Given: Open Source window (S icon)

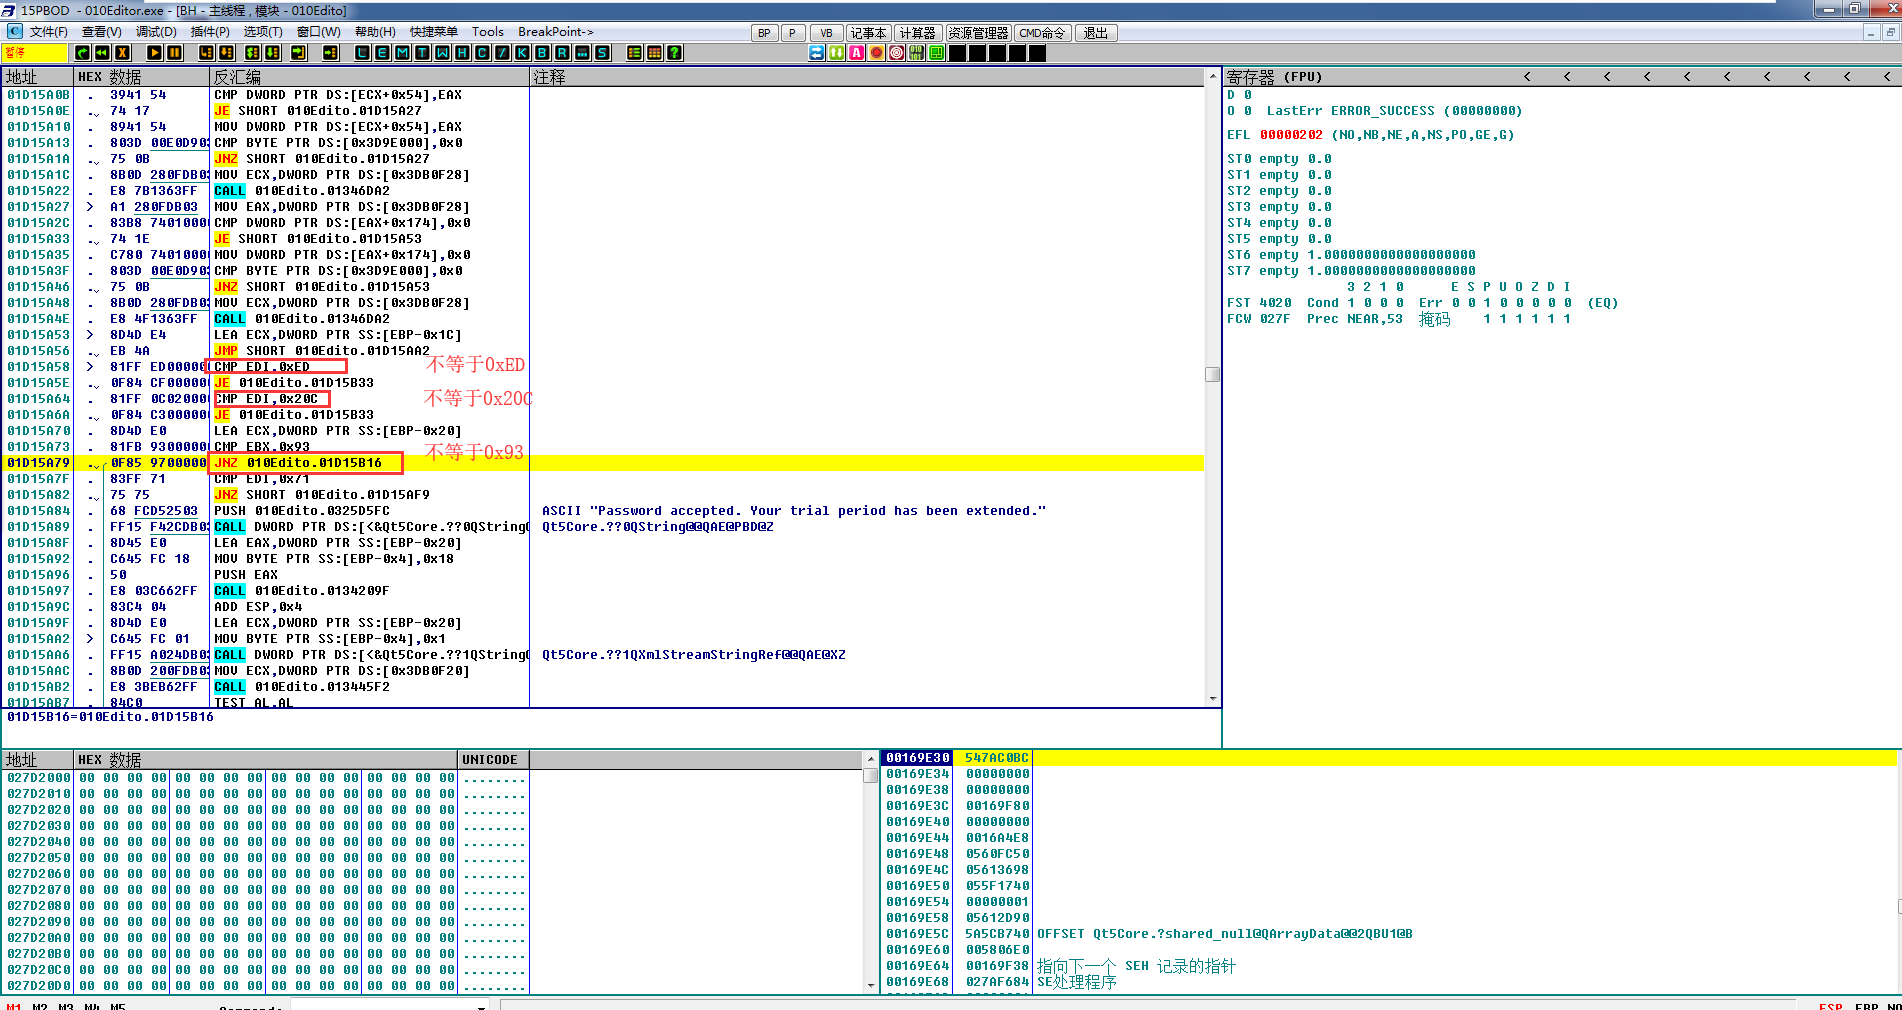Looking at the screenshot, I should (602, 53).
